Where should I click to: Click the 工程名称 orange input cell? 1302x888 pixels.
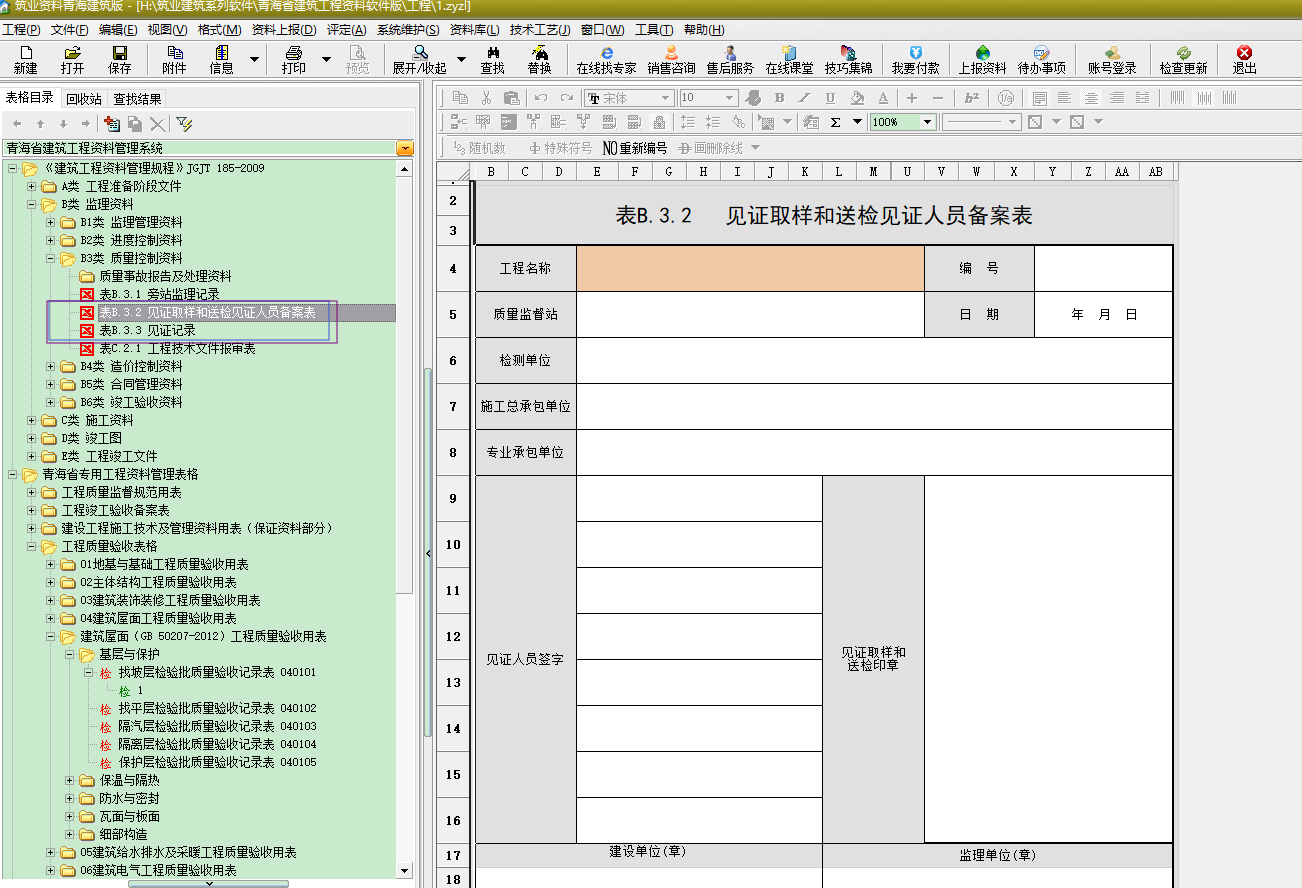750,268
